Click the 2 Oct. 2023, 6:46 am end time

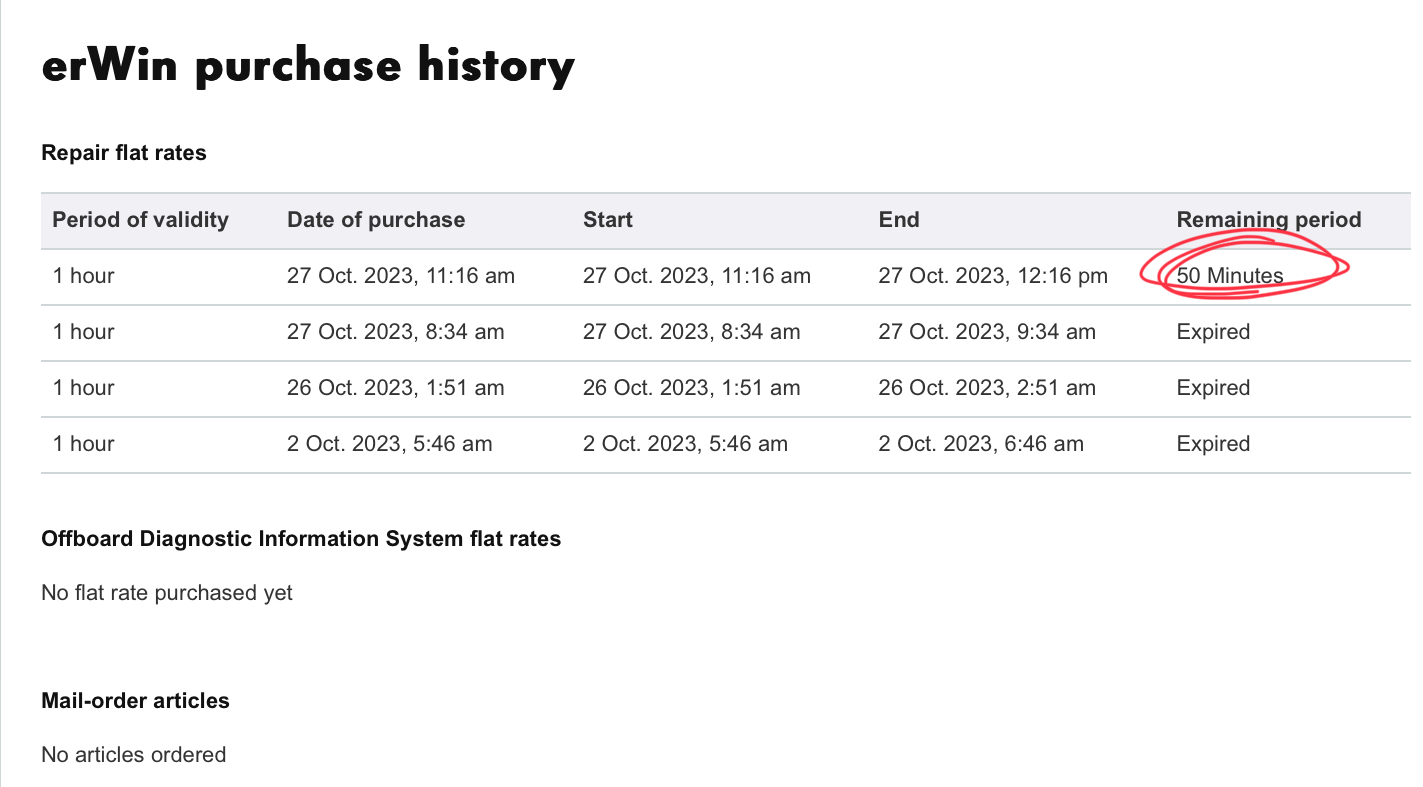[x=981, y=444]
